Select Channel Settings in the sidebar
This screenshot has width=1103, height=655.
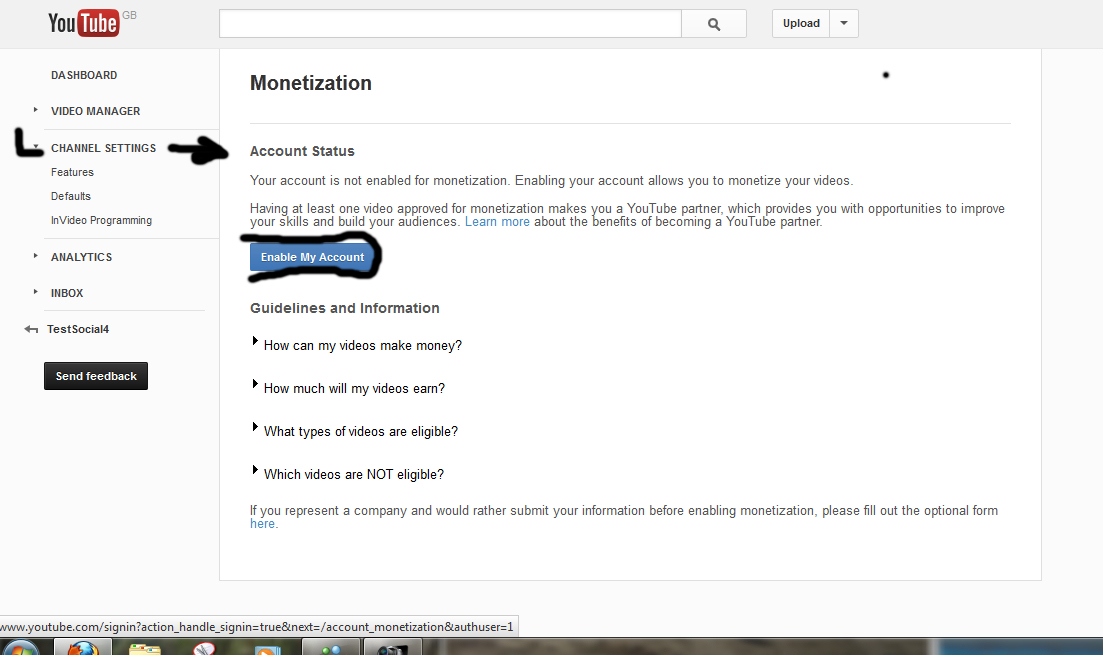(103, 148)
